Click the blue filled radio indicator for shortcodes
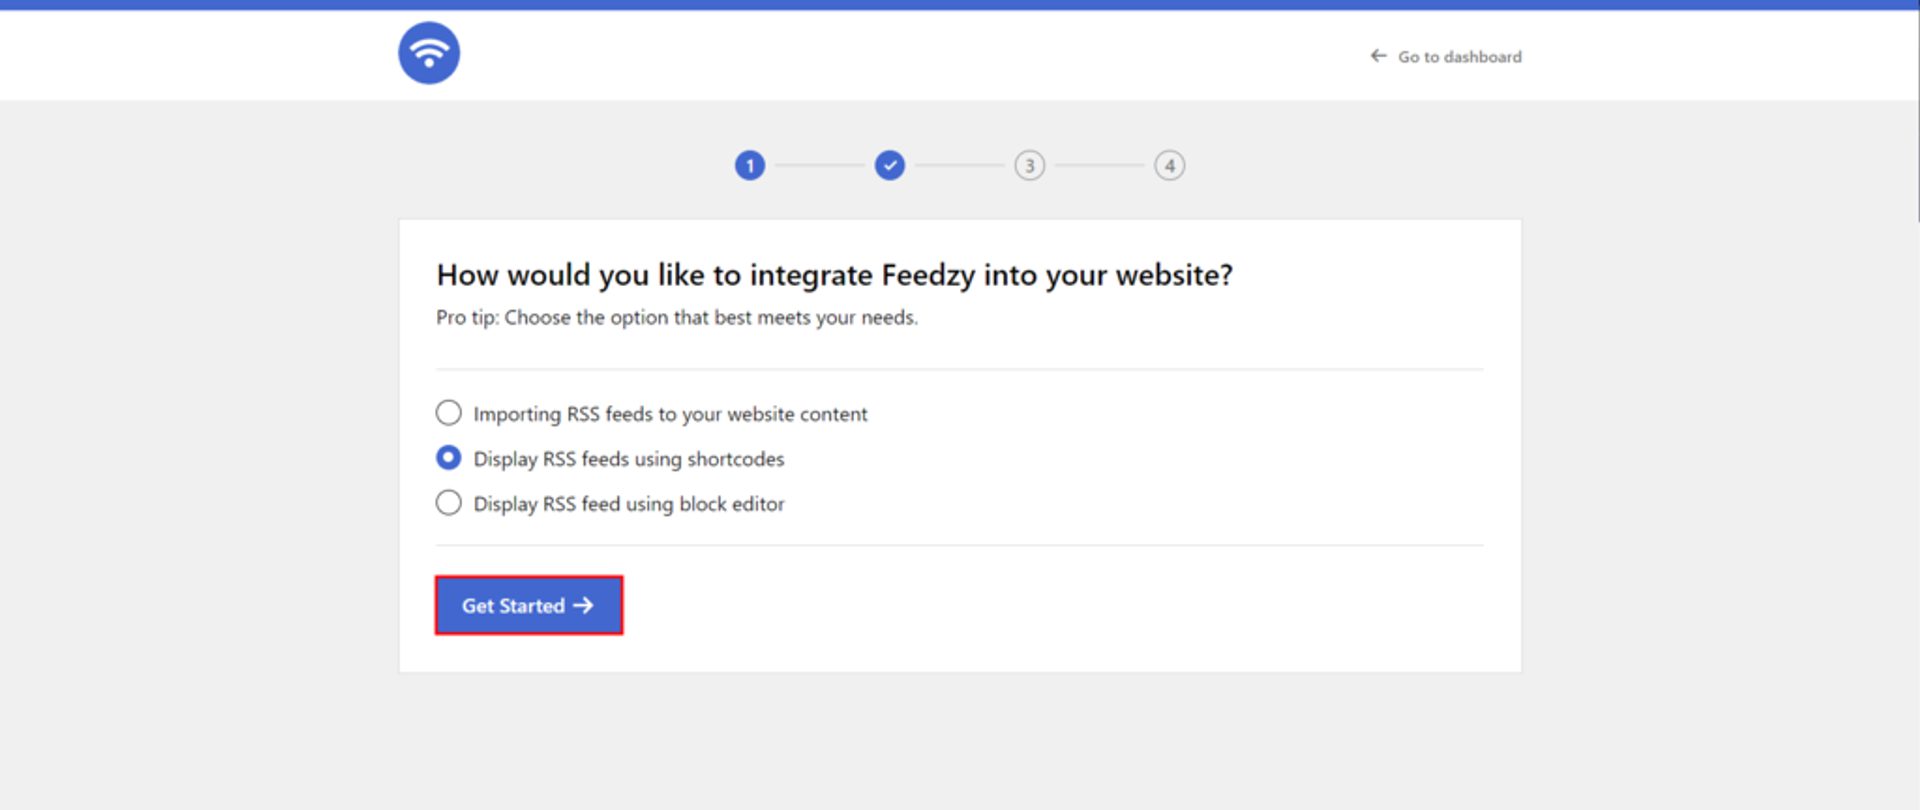Image resolution: width=1920 pixels, height=810 pixels. pyautogui.click(x=448, y=457)
